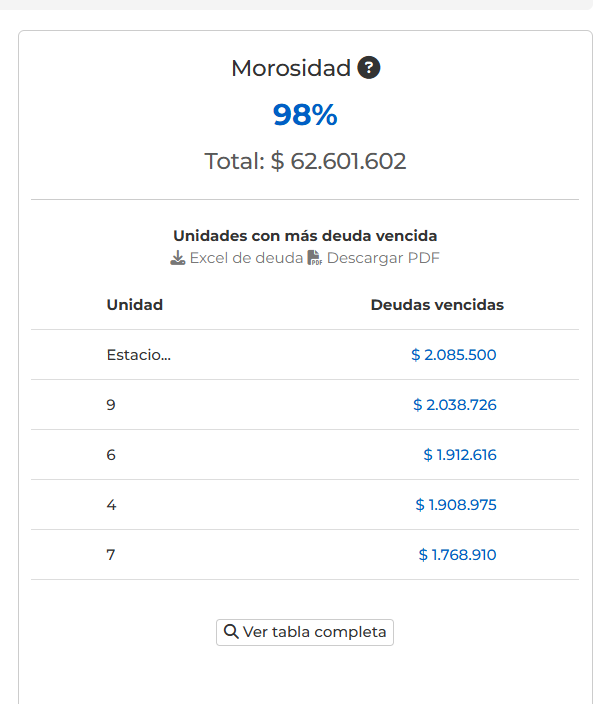
Task: Open the $ 1.768.910 debt amount
Action: coord(457,554)
